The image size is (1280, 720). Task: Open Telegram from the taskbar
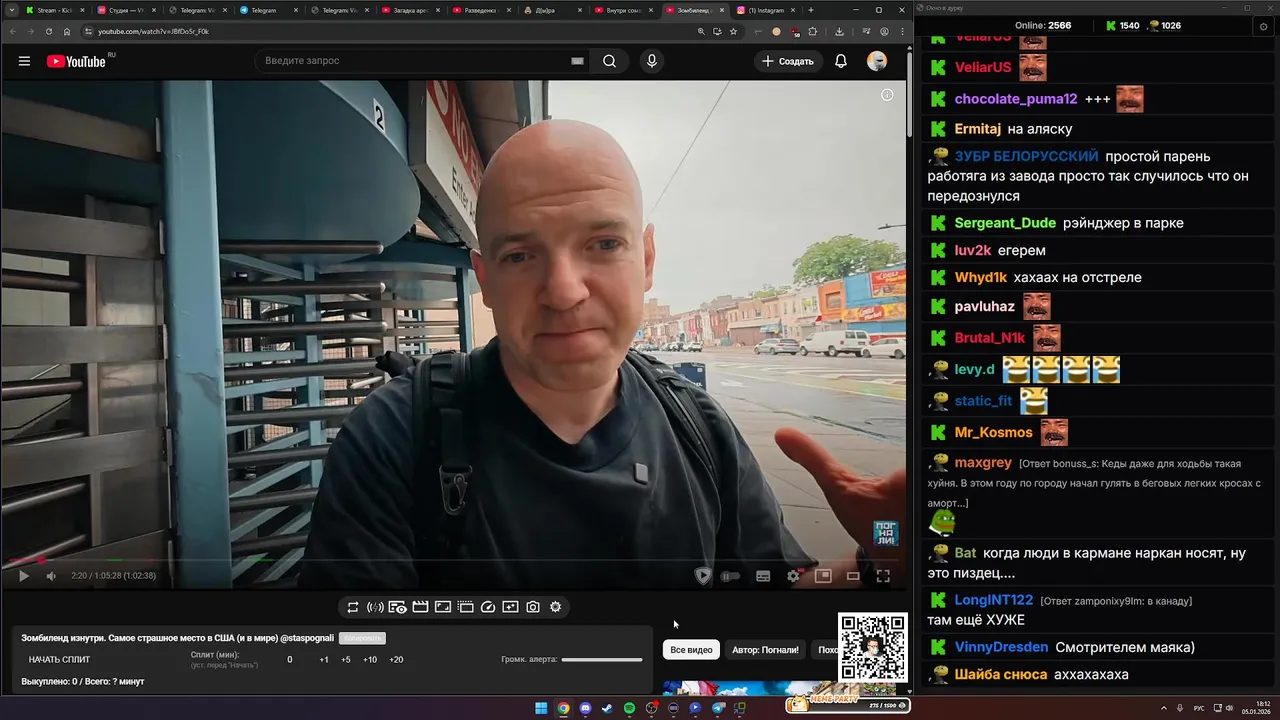[718, 708]
